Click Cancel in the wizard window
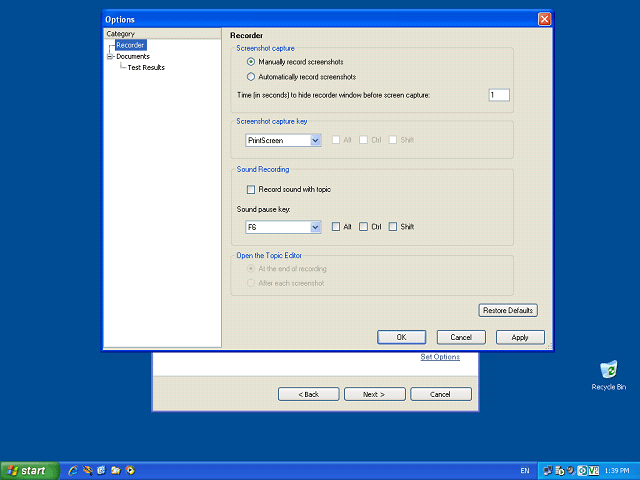This screenshot has height=480, width=640. click(440, 394)
